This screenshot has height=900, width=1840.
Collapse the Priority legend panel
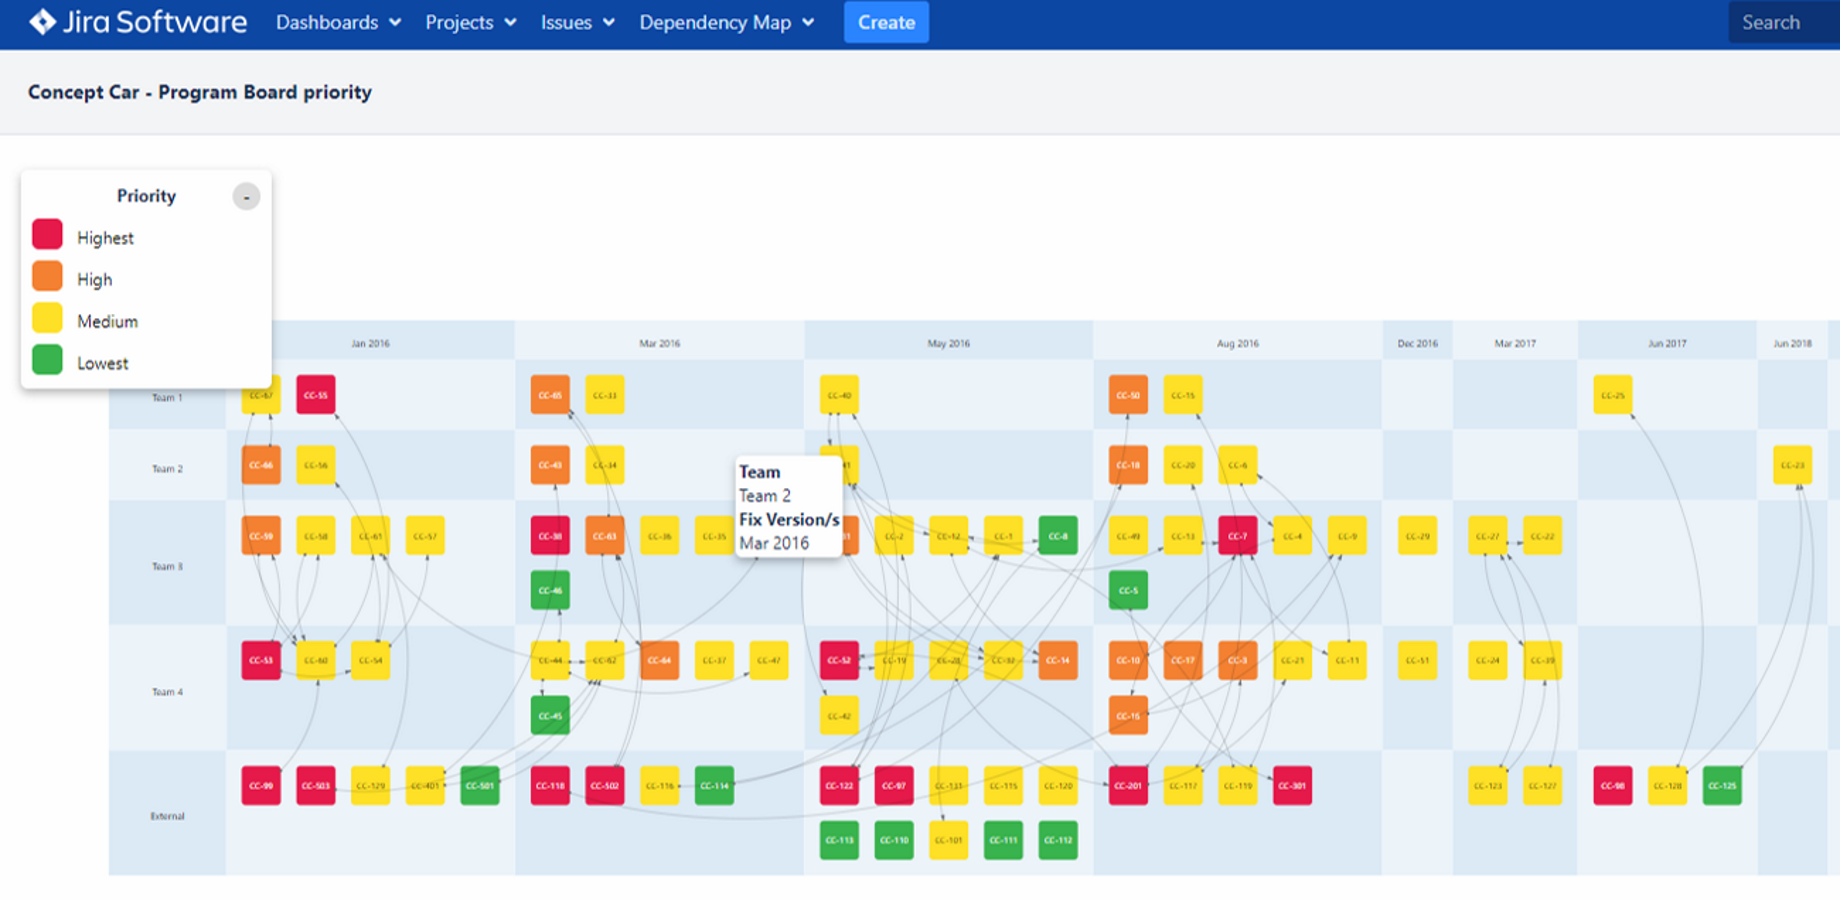tap(246, 196)
